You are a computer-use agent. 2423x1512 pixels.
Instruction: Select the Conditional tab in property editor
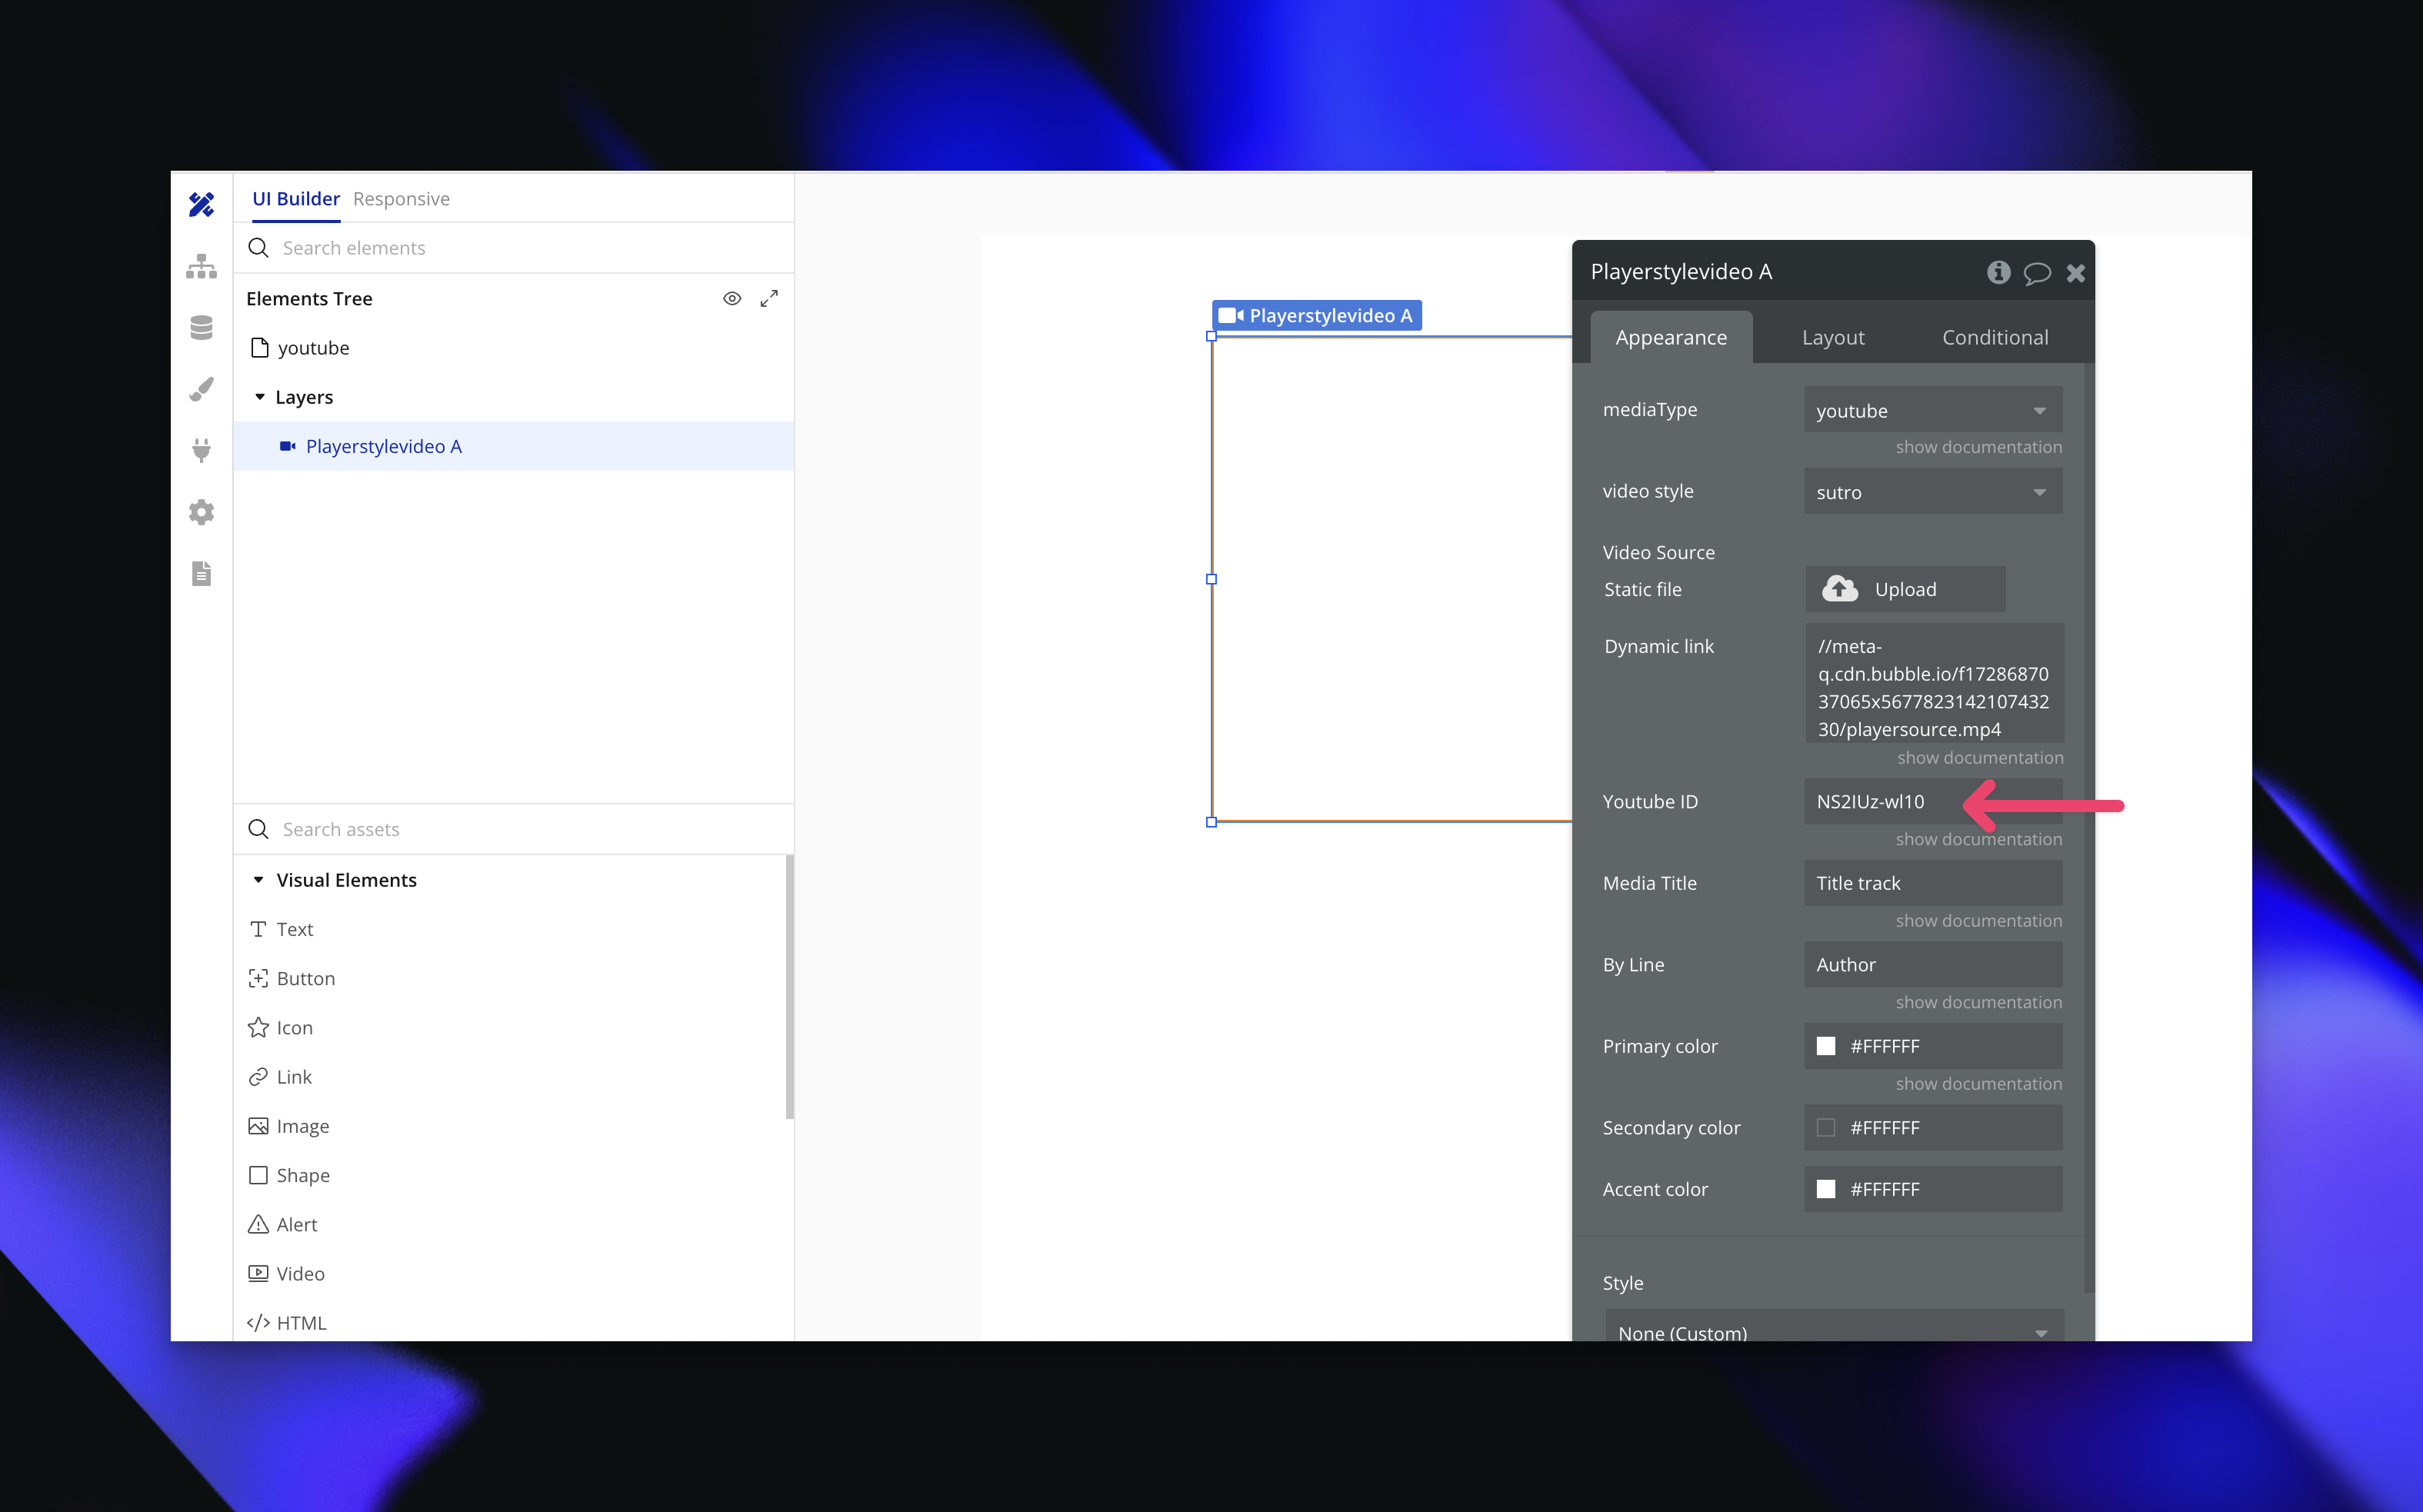[1995, 337]
